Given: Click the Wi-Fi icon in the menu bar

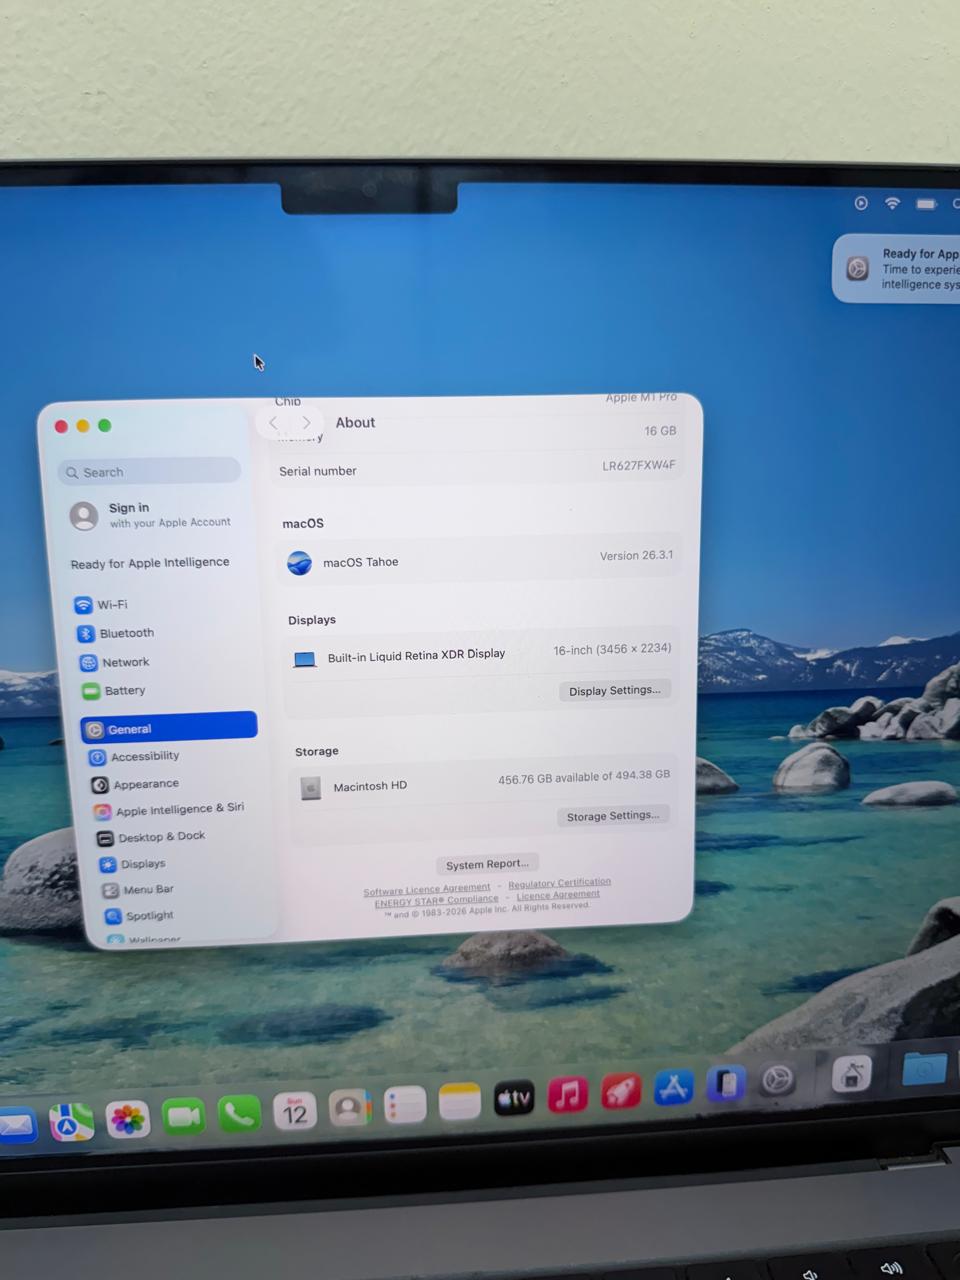Looking at the screenshot, I should tap(892, 203).
